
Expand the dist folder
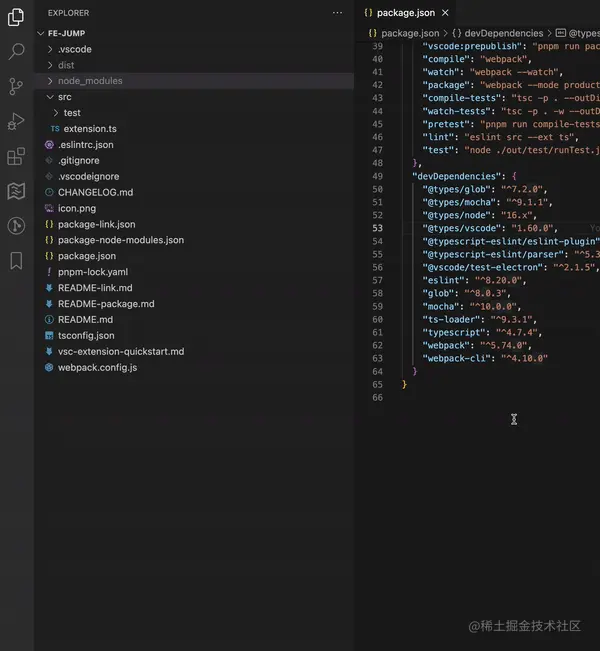pos(194,65)
